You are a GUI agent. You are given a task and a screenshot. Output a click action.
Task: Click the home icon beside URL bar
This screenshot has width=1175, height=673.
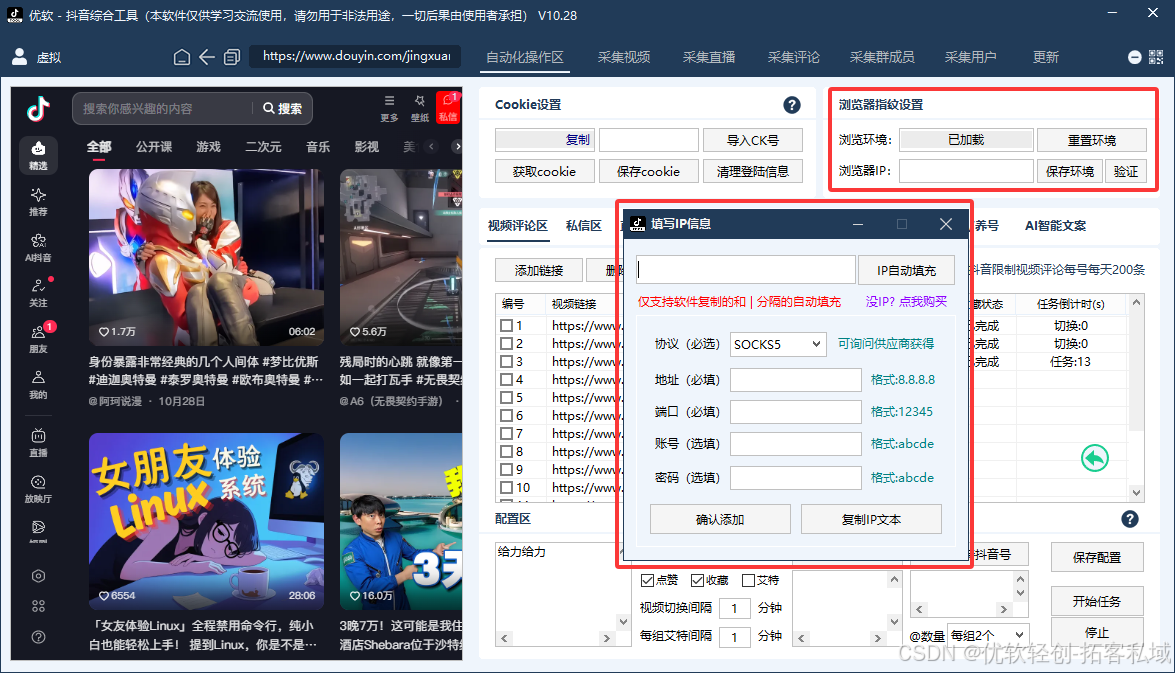pyautogui.click(x=181, y=57)
